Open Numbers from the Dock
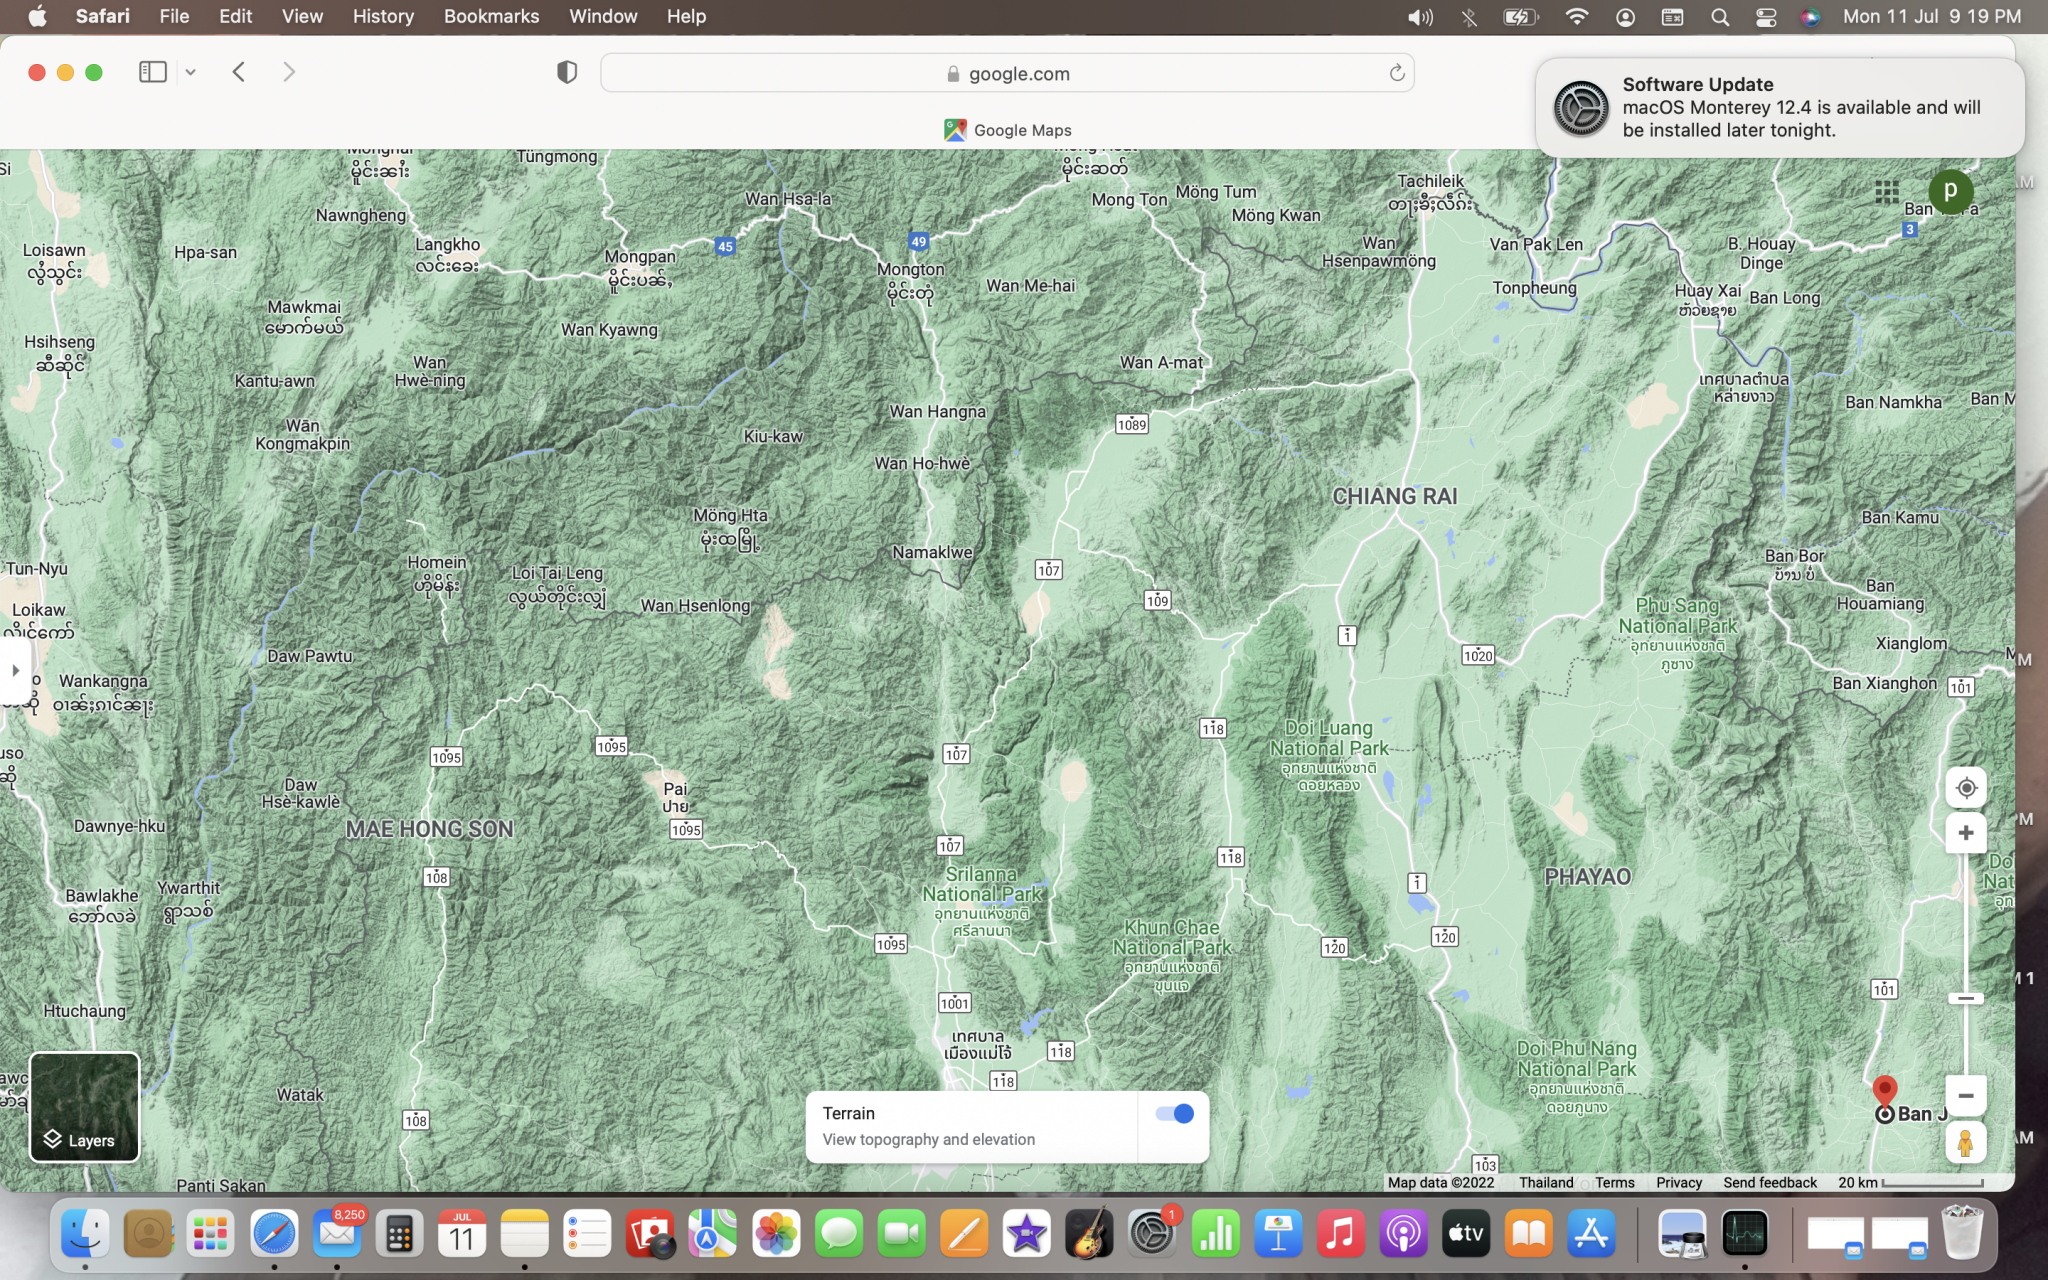This screenshot has height=1280, width=2048. (1215, 1233)
